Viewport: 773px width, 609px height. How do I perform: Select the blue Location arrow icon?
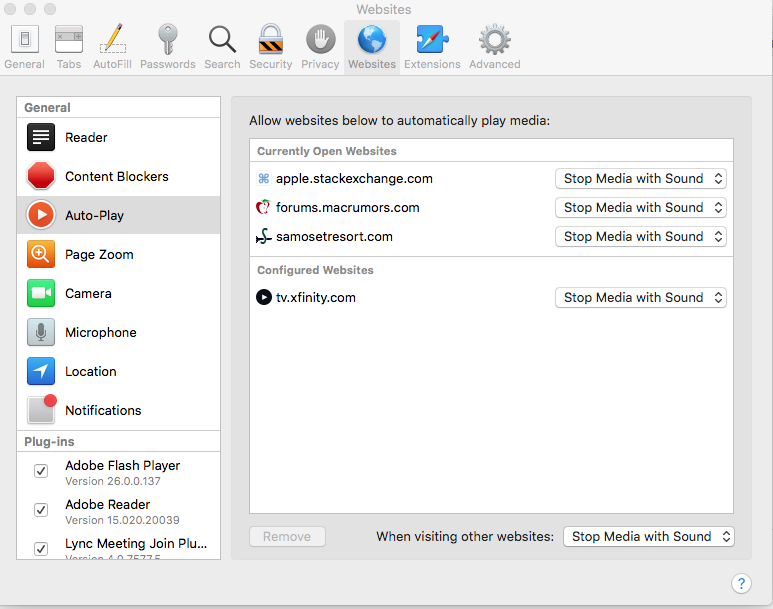tap(41, 371)
